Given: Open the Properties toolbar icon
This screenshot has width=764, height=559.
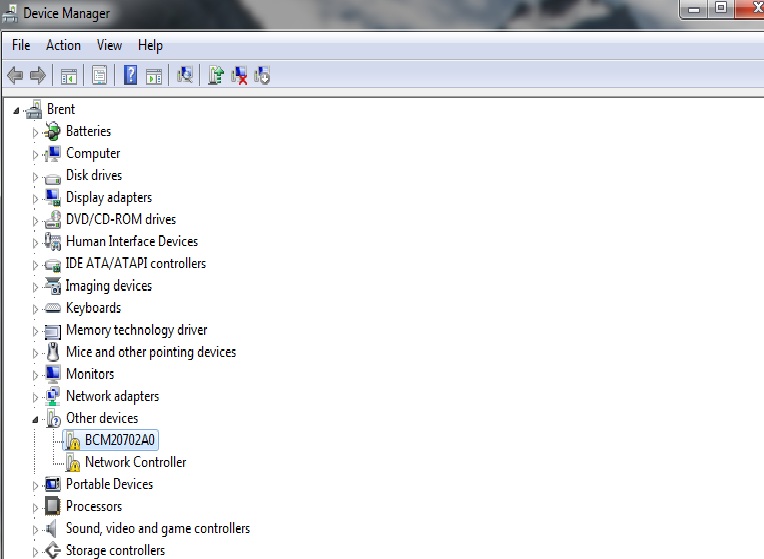Looking at the screenshot, I should tap(99, 76).
